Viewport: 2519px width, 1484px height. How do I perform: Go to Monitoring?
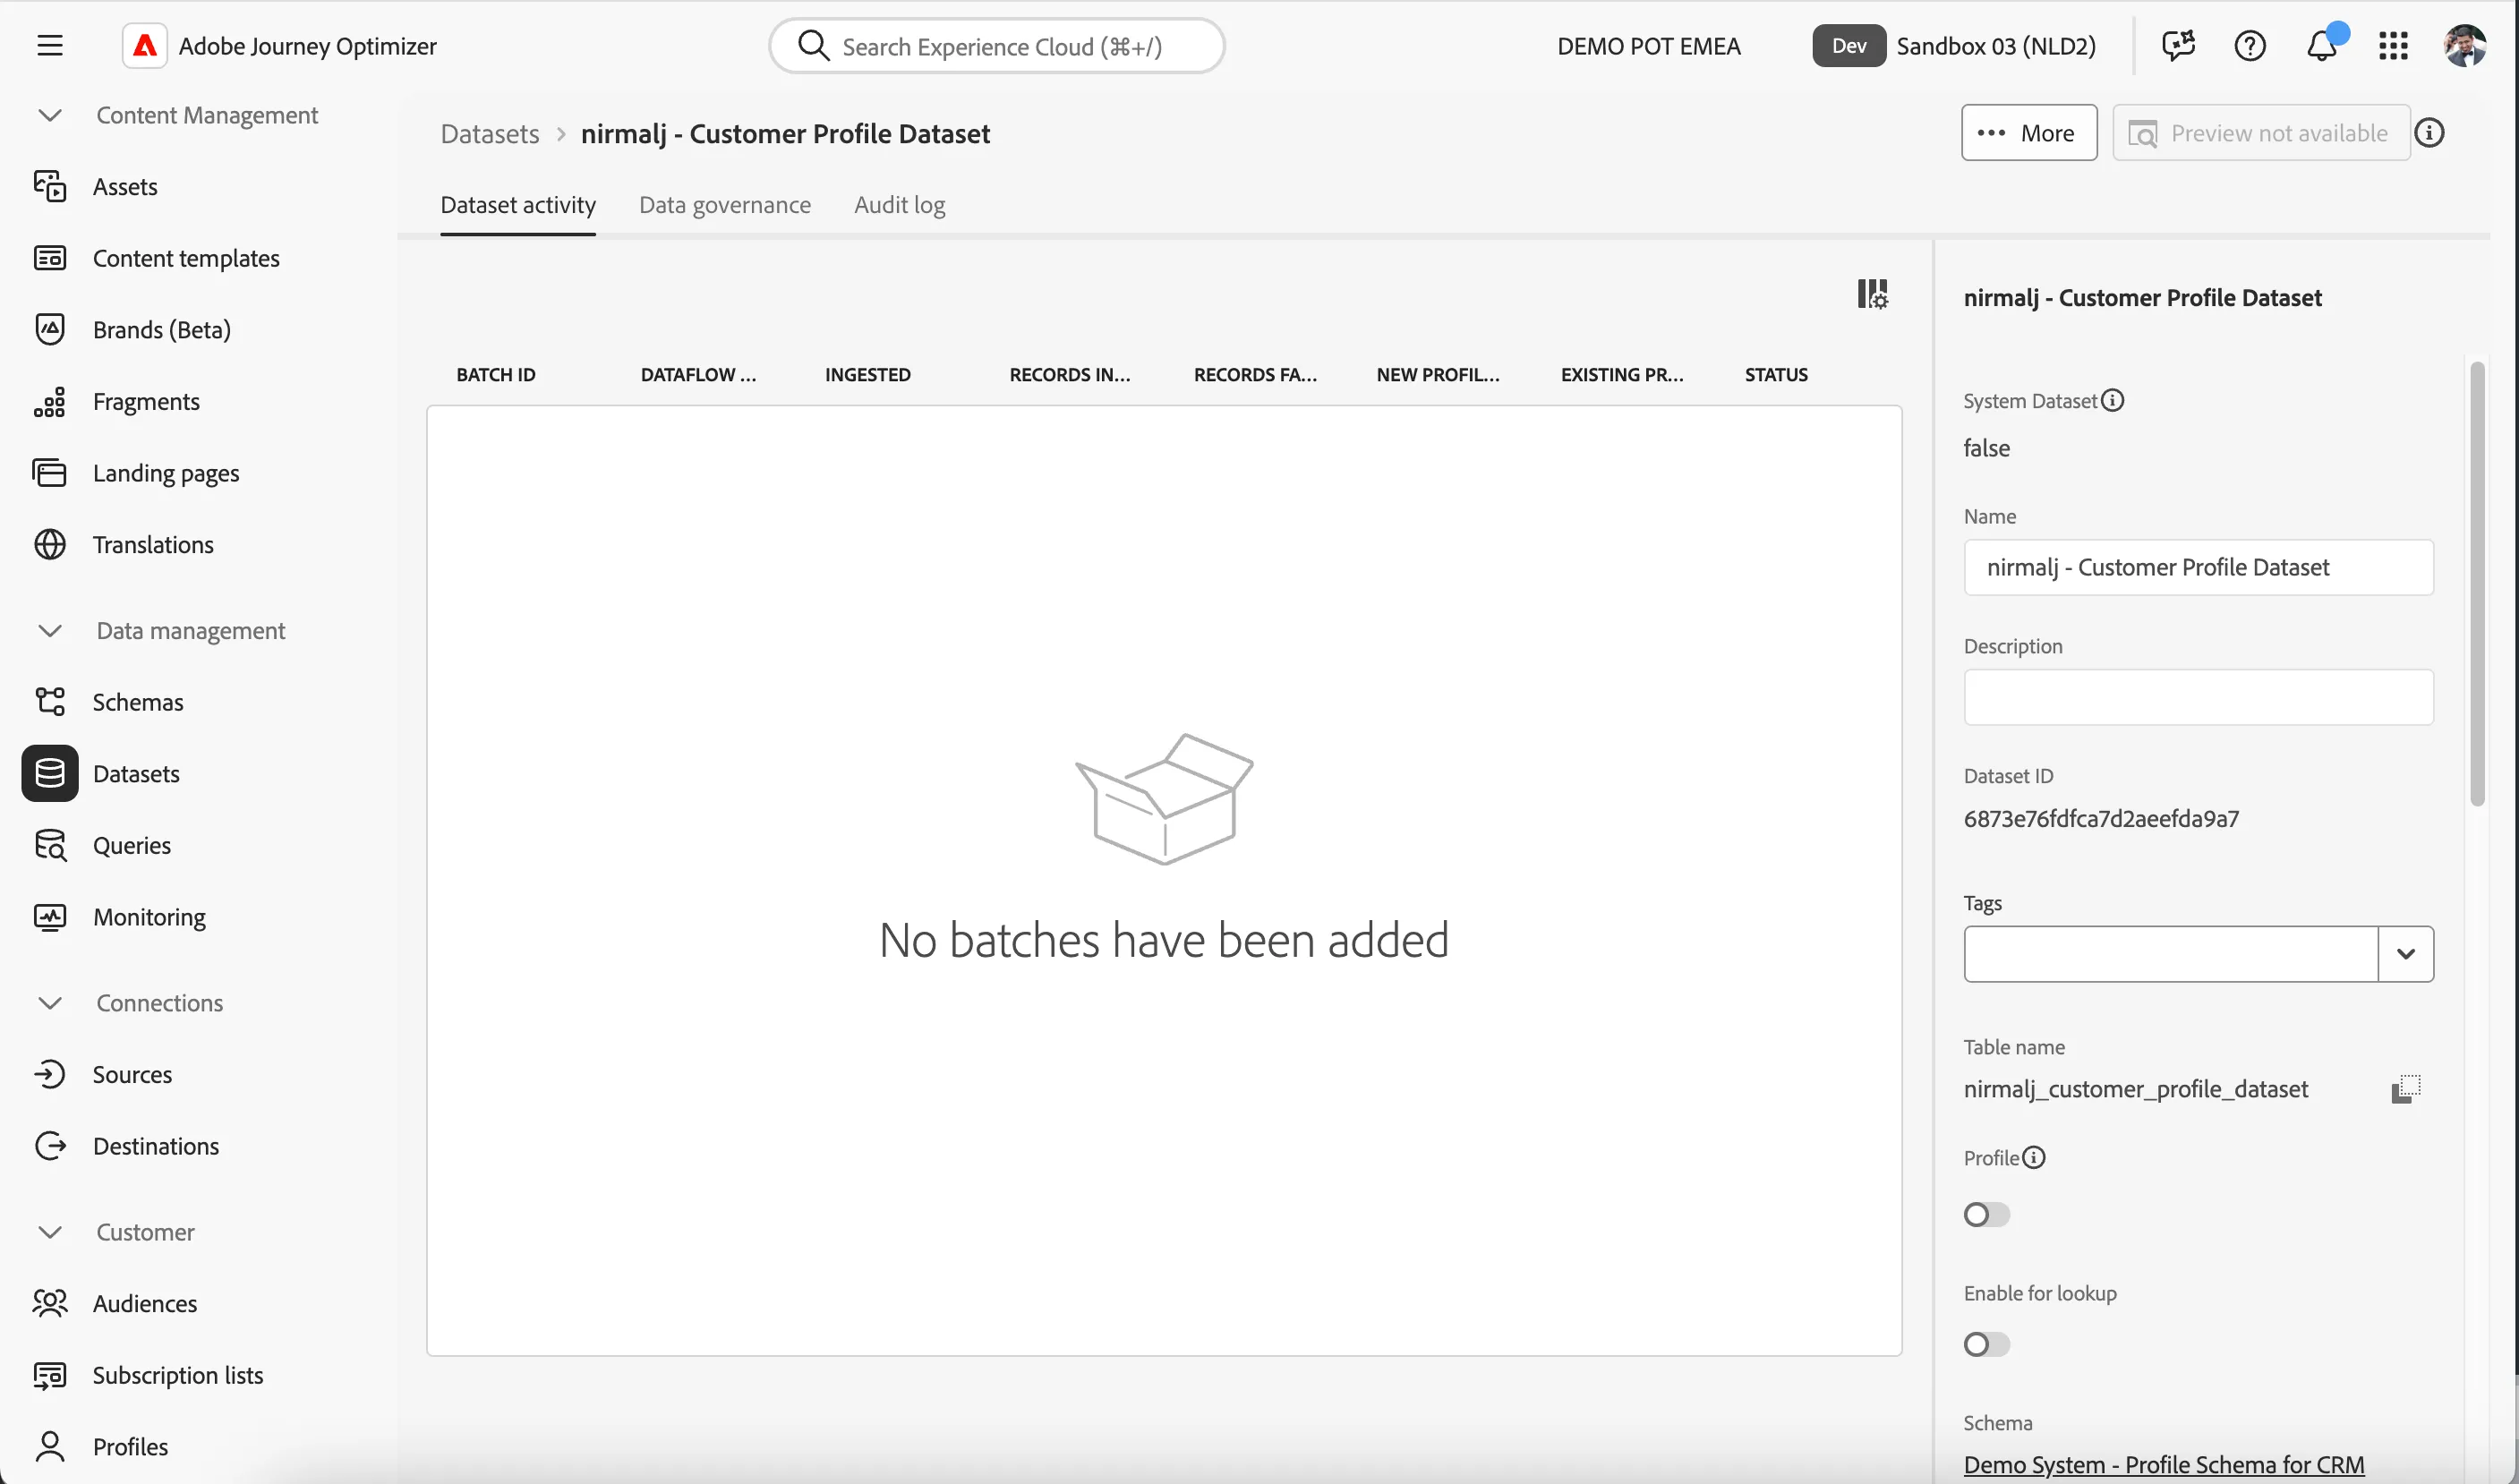[x=149, y=918]
